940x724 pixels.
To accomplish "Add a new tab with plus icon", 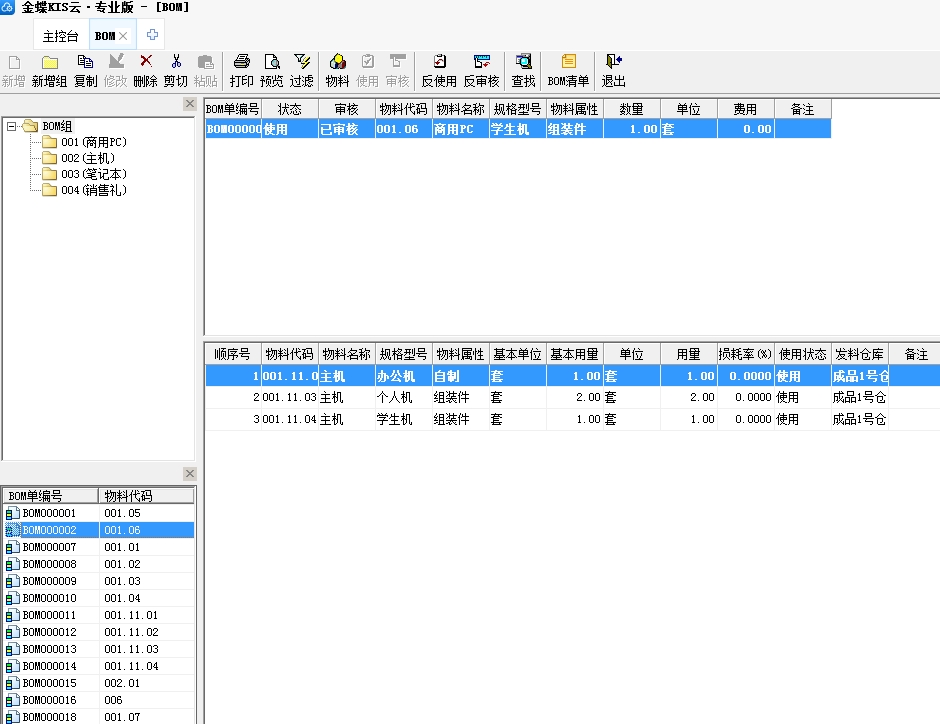I will coord(152,35).
